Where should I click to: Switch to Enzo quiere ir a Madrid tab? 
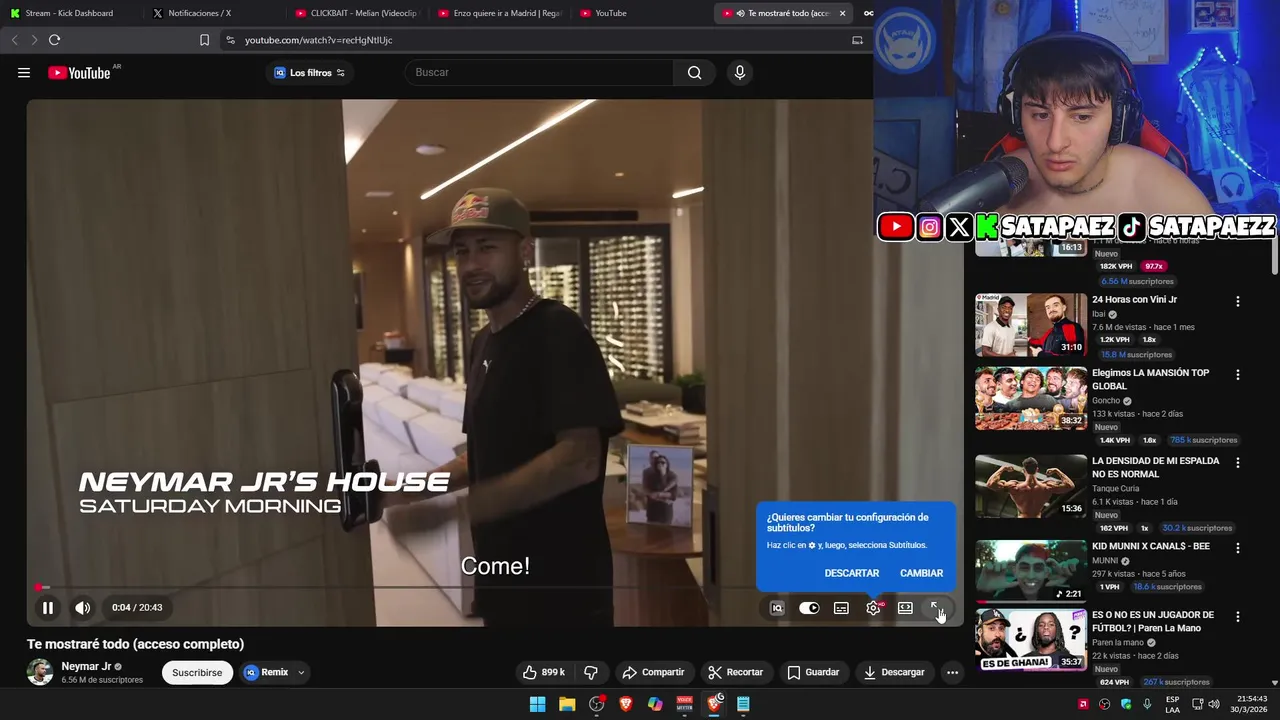point(500,13)
